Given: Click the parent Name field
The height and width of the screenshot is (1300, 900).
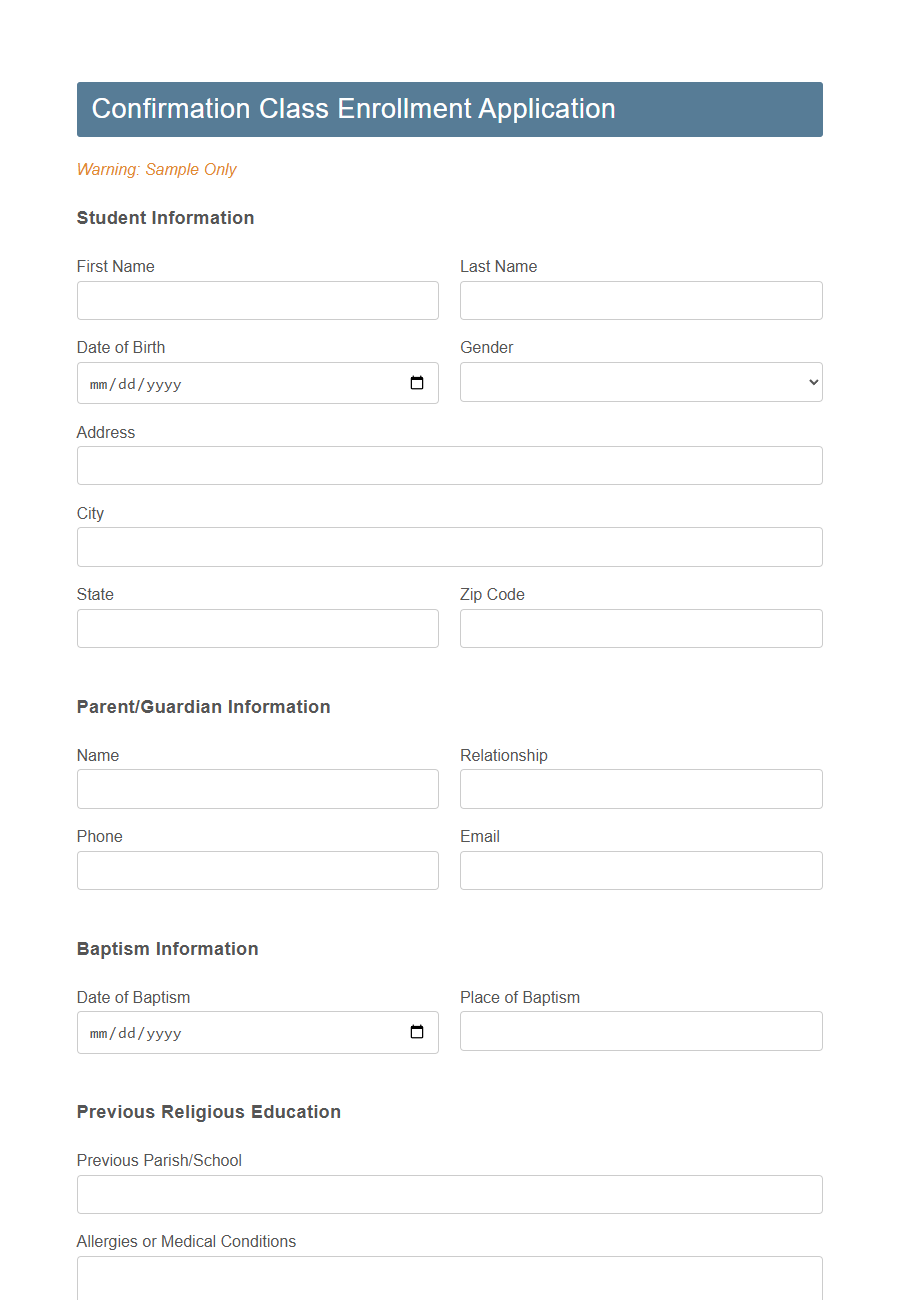Looking at the screenshot, I should click(257, 789).
